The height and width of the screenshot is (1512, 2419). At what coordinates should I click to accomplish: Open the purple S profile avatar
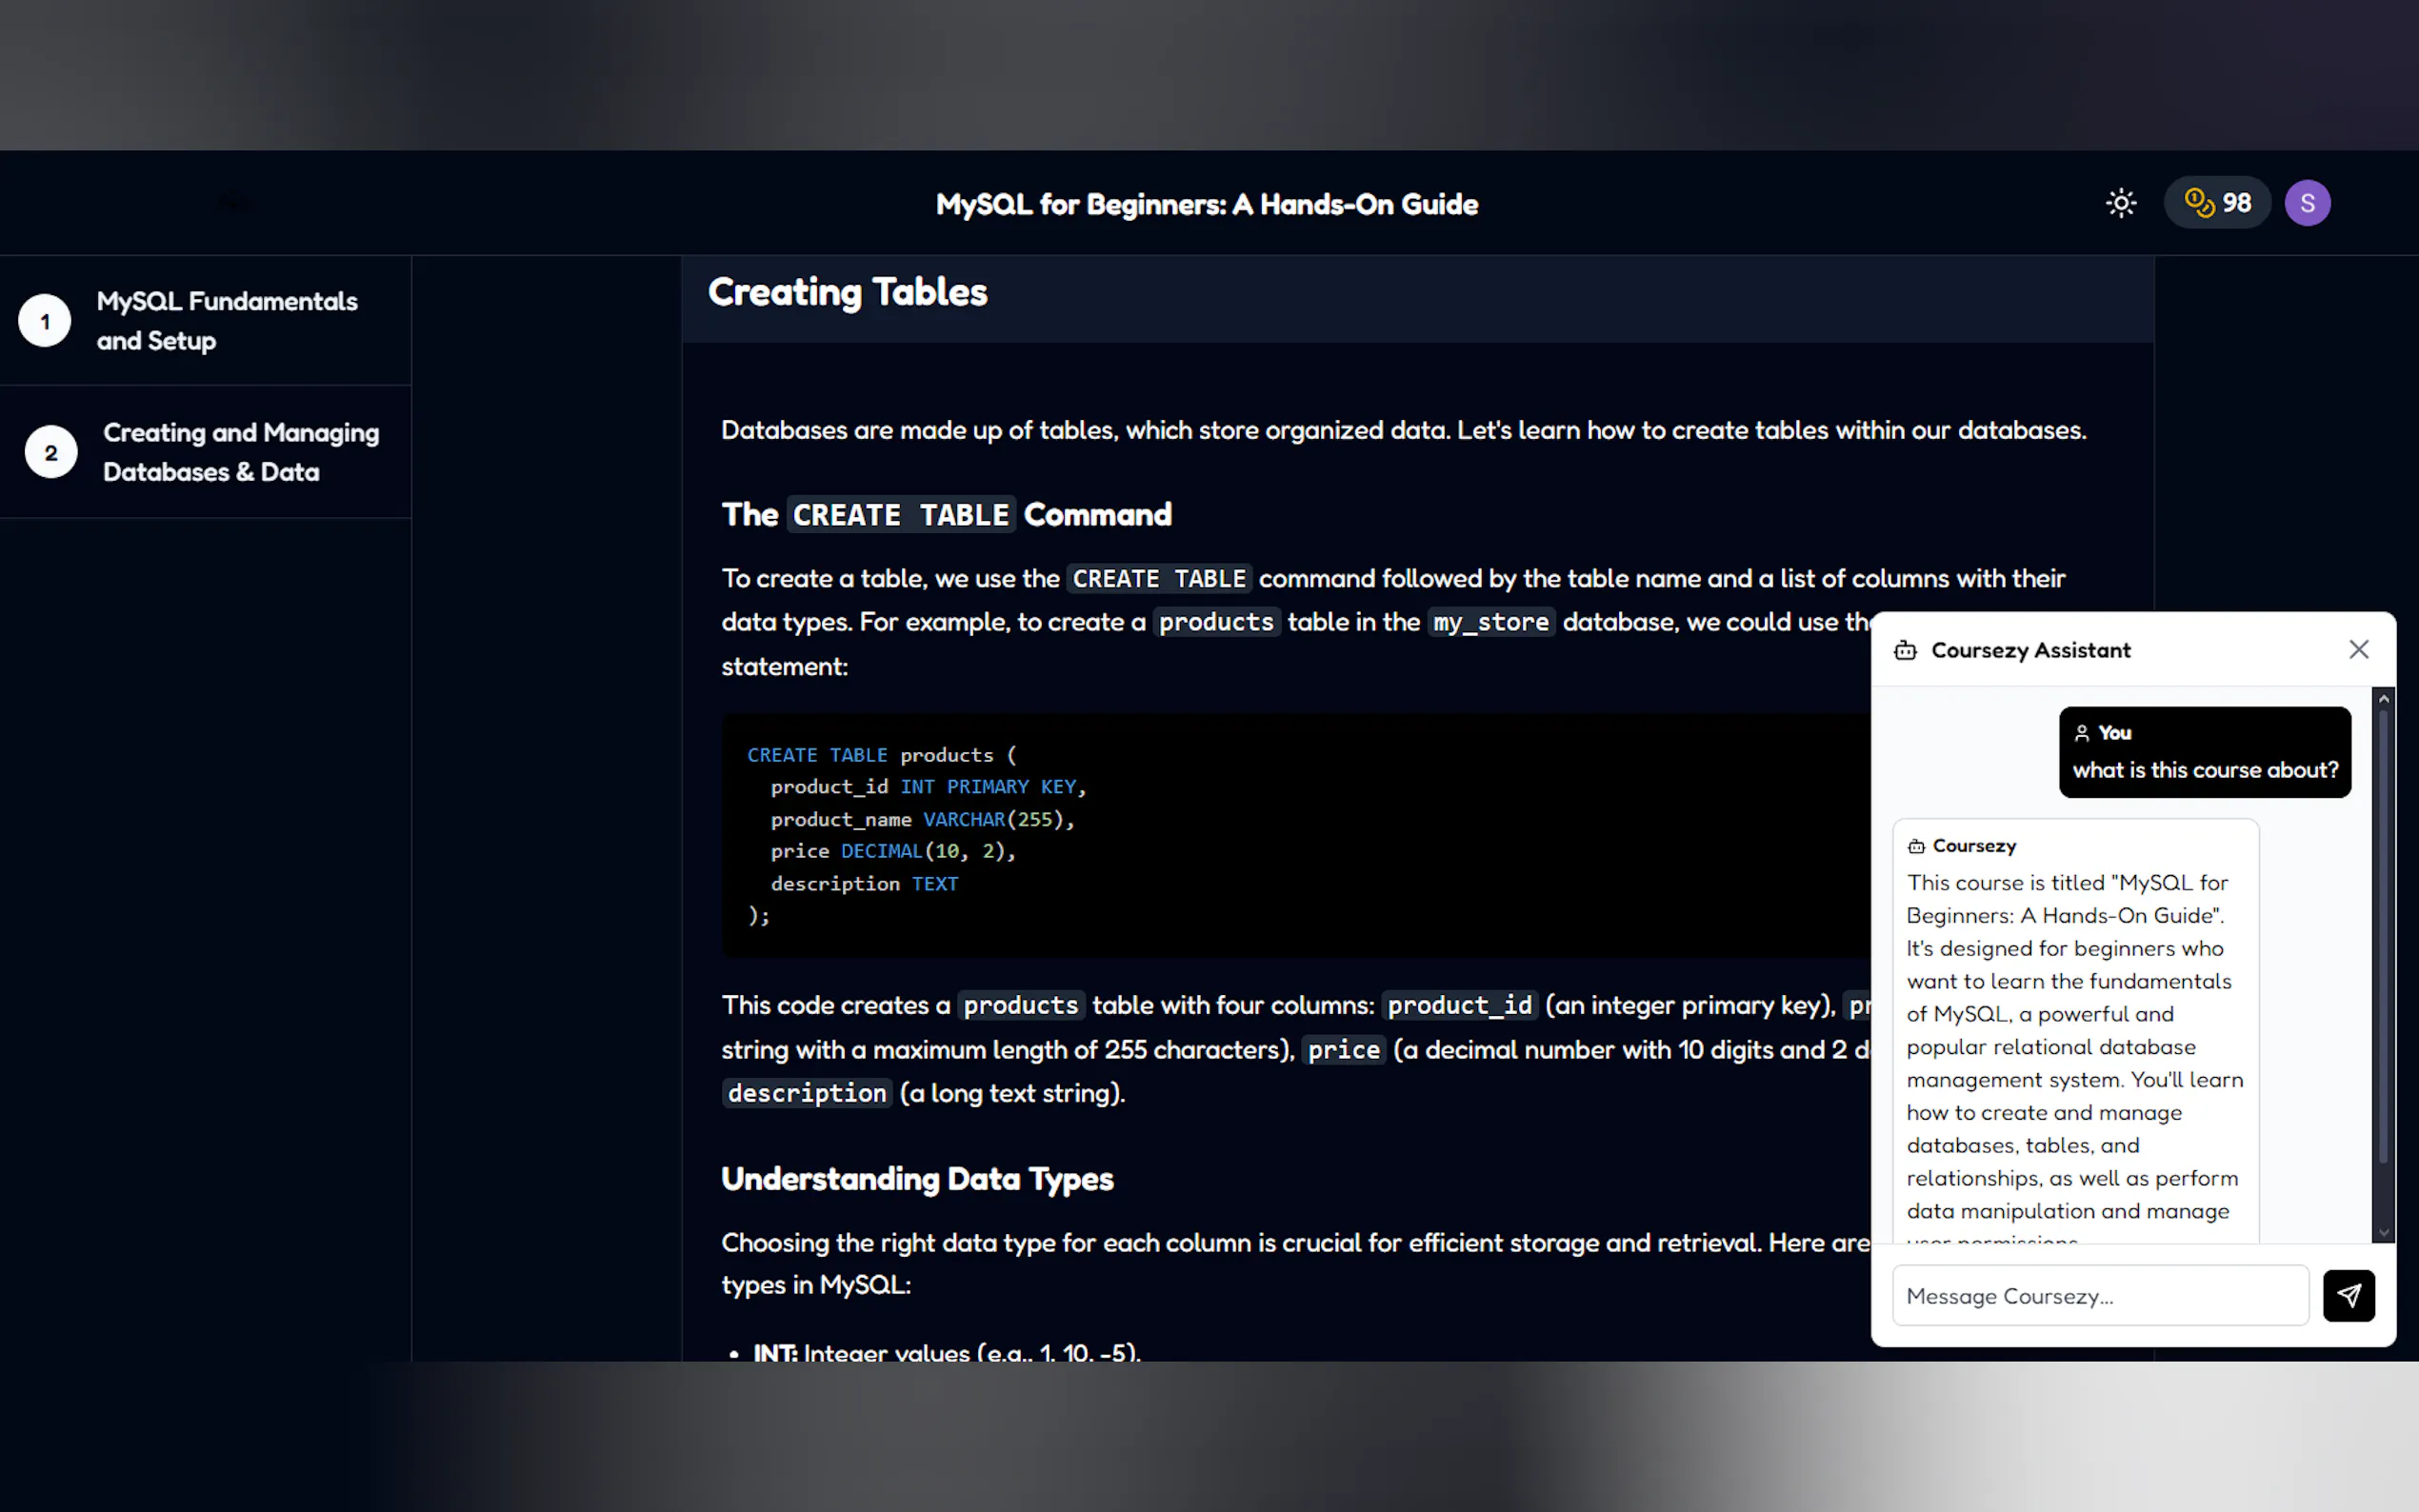2307,203
